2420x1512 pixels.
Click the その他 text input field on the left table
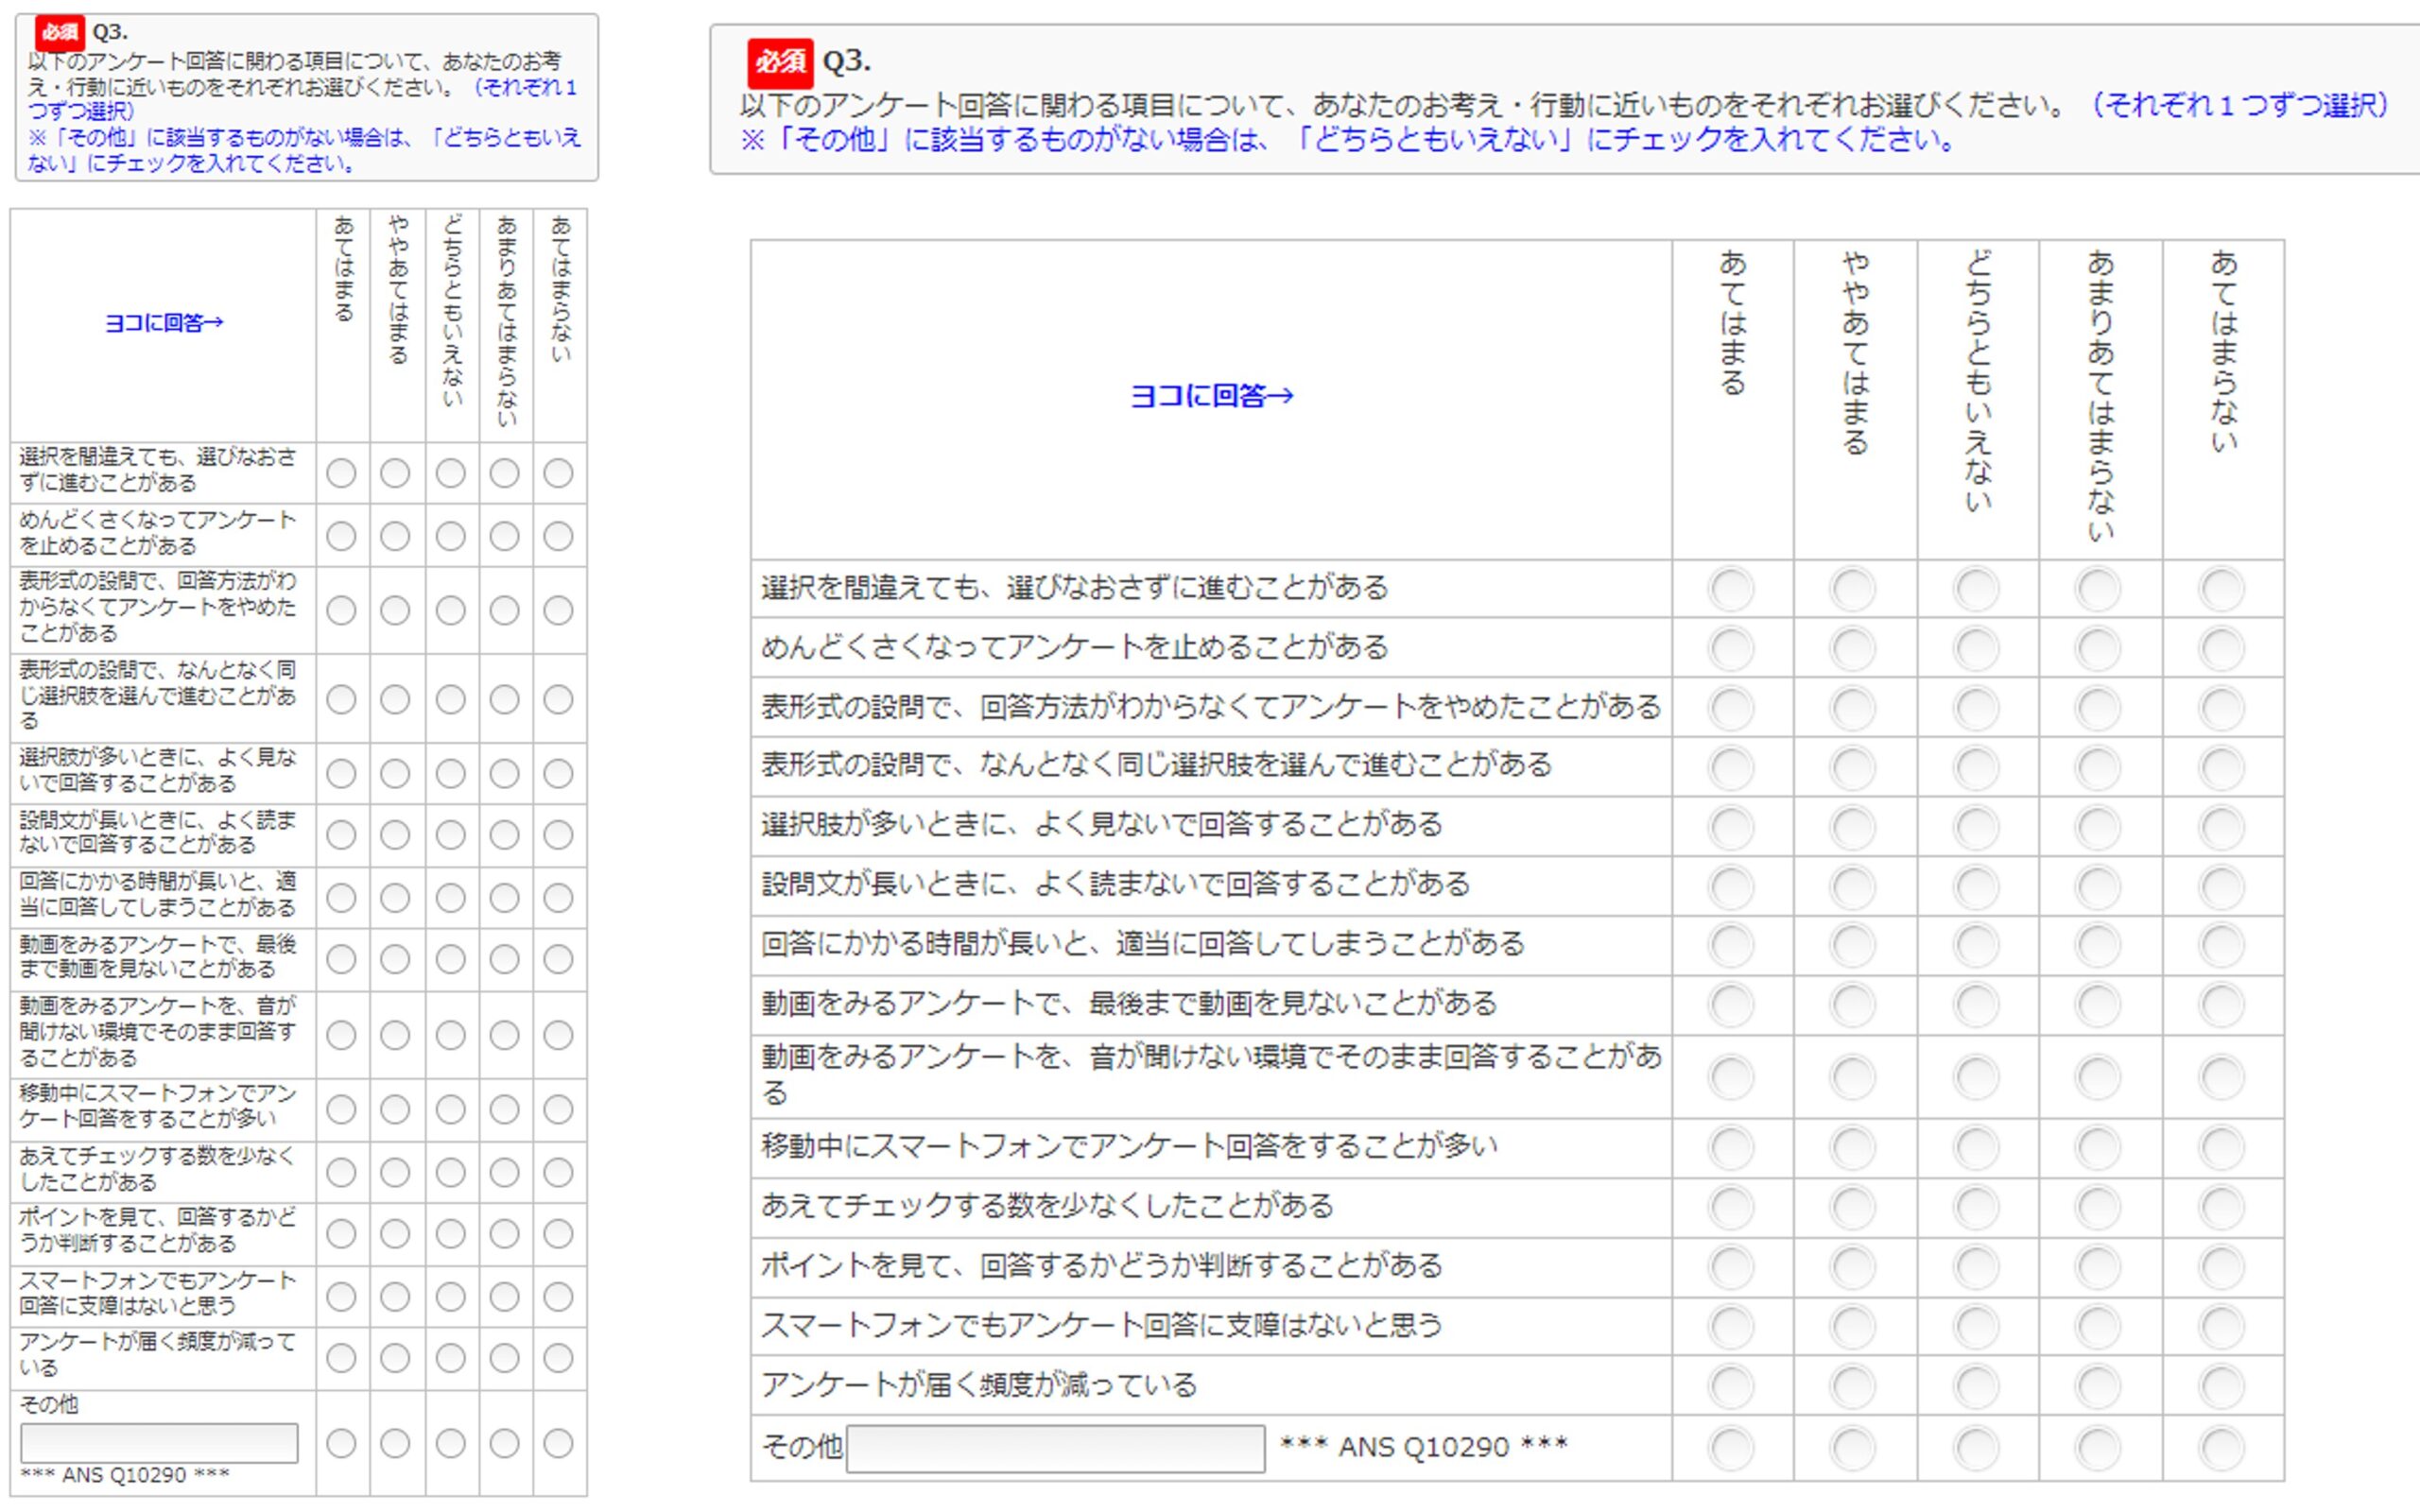click(x=160, y=1442)
